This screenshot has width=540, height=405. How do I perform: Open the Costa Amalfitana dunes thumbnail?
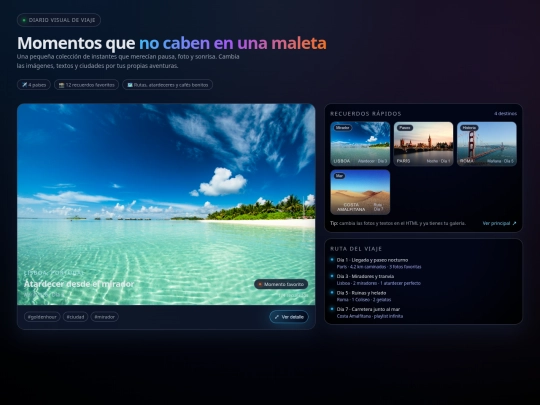point(360,192)
